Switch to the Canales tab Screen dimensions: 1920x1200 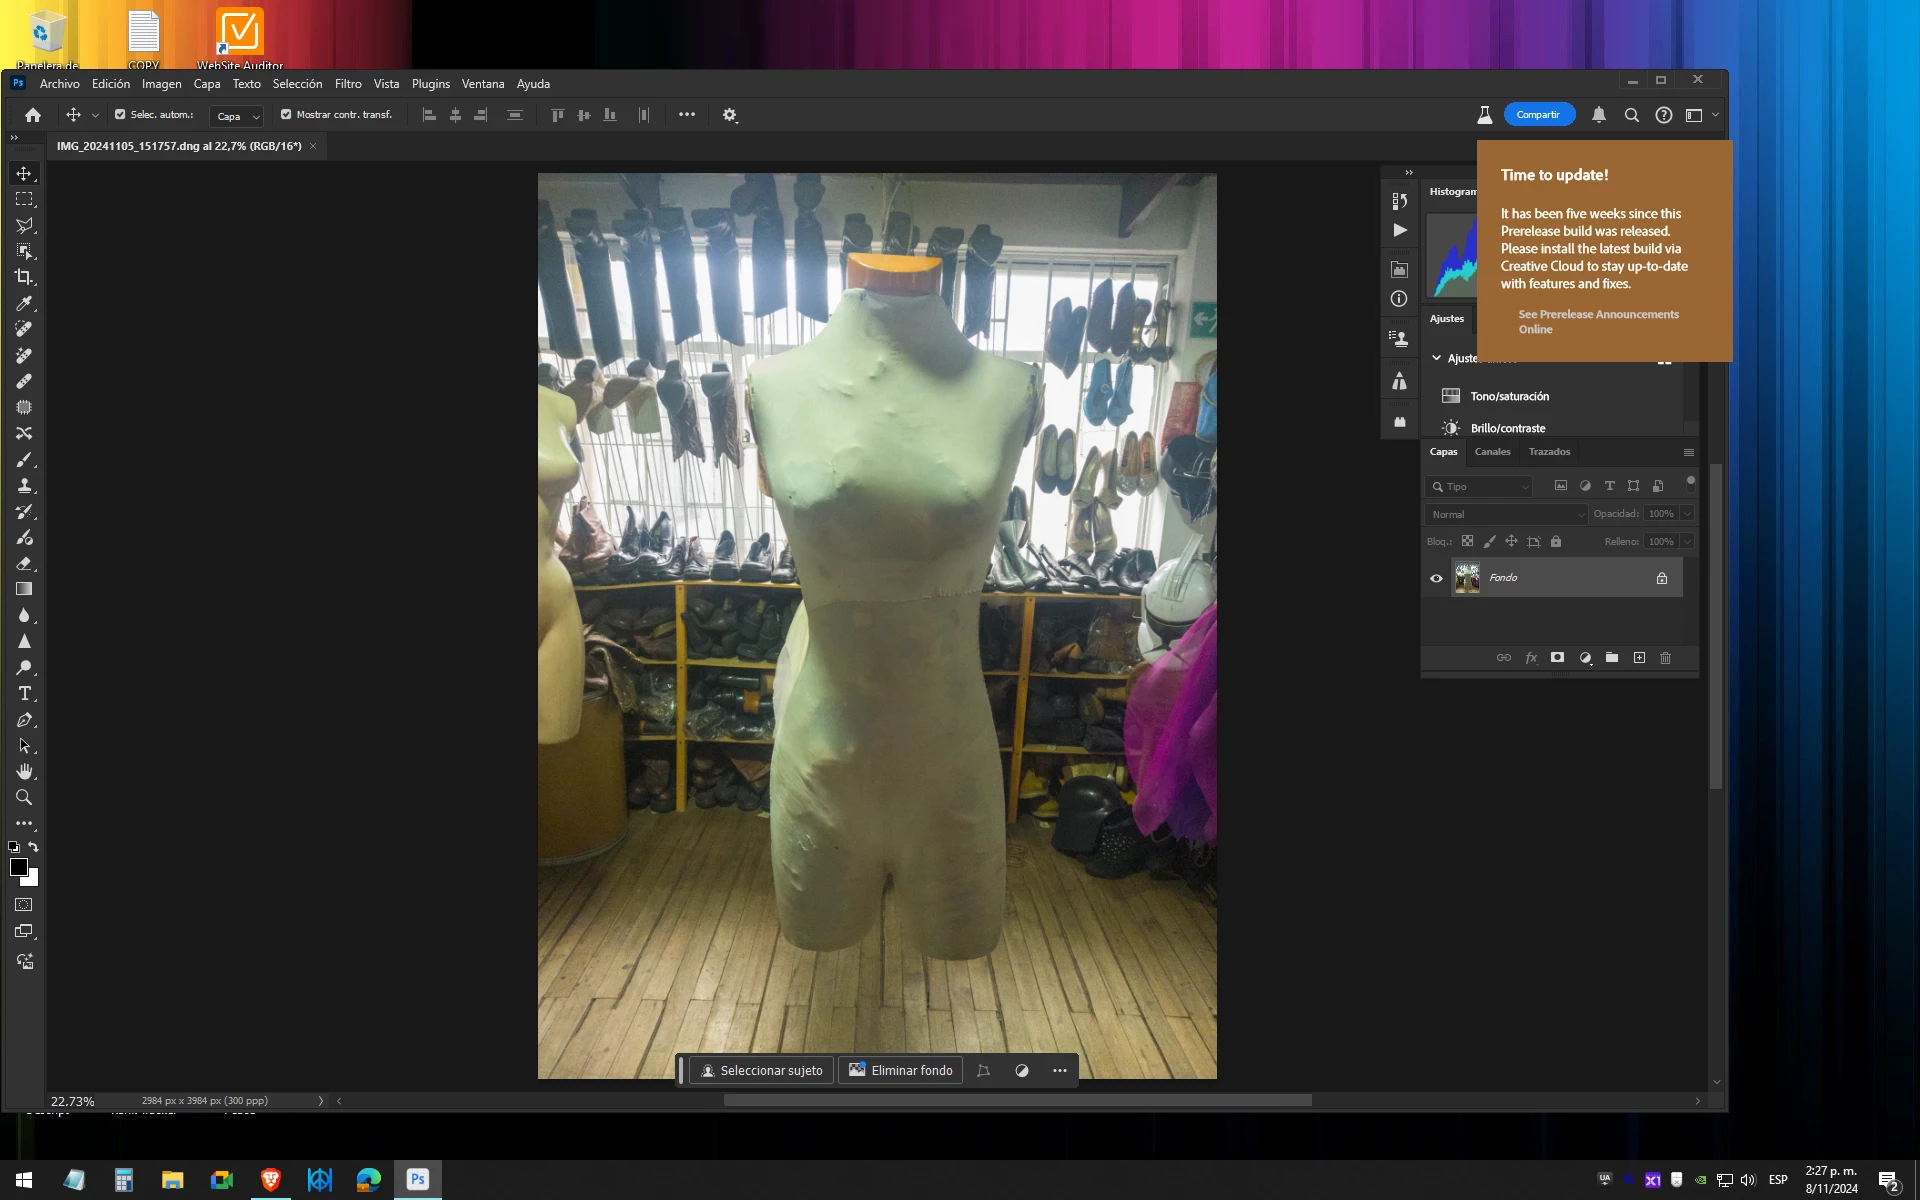(x=1492, y=452)
